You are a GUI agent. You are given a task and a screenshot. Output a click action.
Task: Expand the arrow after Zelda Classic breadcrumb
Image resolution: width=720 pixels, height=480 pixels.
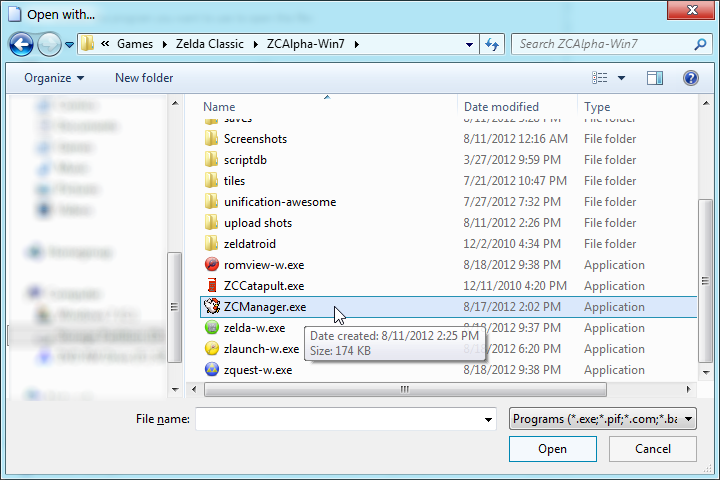click(256, 45)
